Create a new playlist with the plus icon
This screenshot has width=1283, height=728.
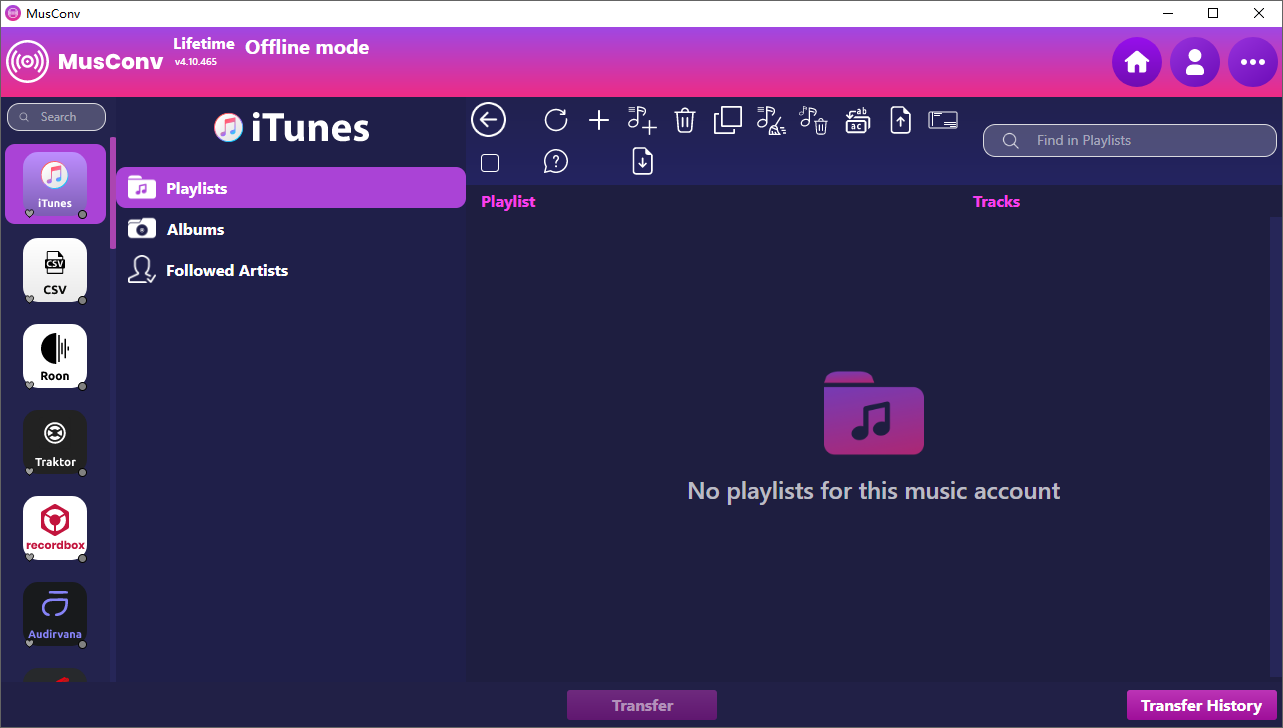(598, 120)
